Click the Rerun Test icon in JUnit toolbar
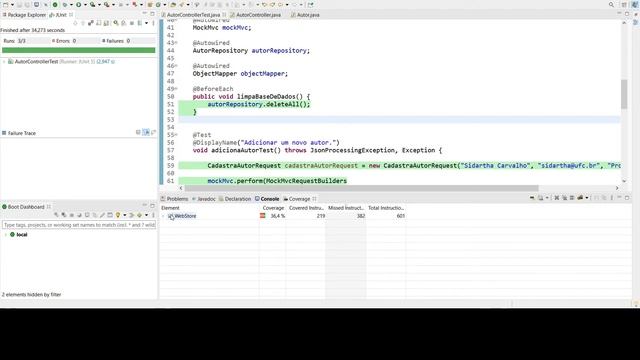The image size is (640, 360). tap(116, 23)
